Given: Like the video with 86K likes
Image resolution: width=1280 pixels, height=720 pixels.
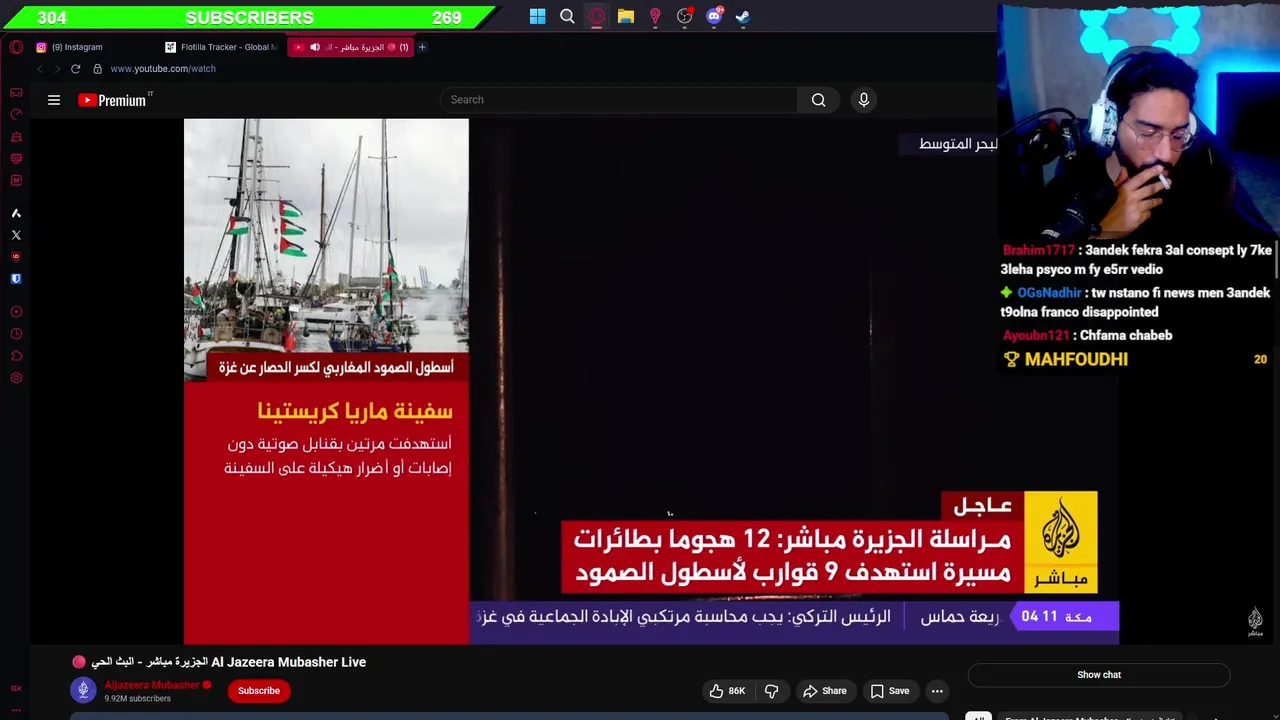Looking at the screenshot, I should pos(727,691).
